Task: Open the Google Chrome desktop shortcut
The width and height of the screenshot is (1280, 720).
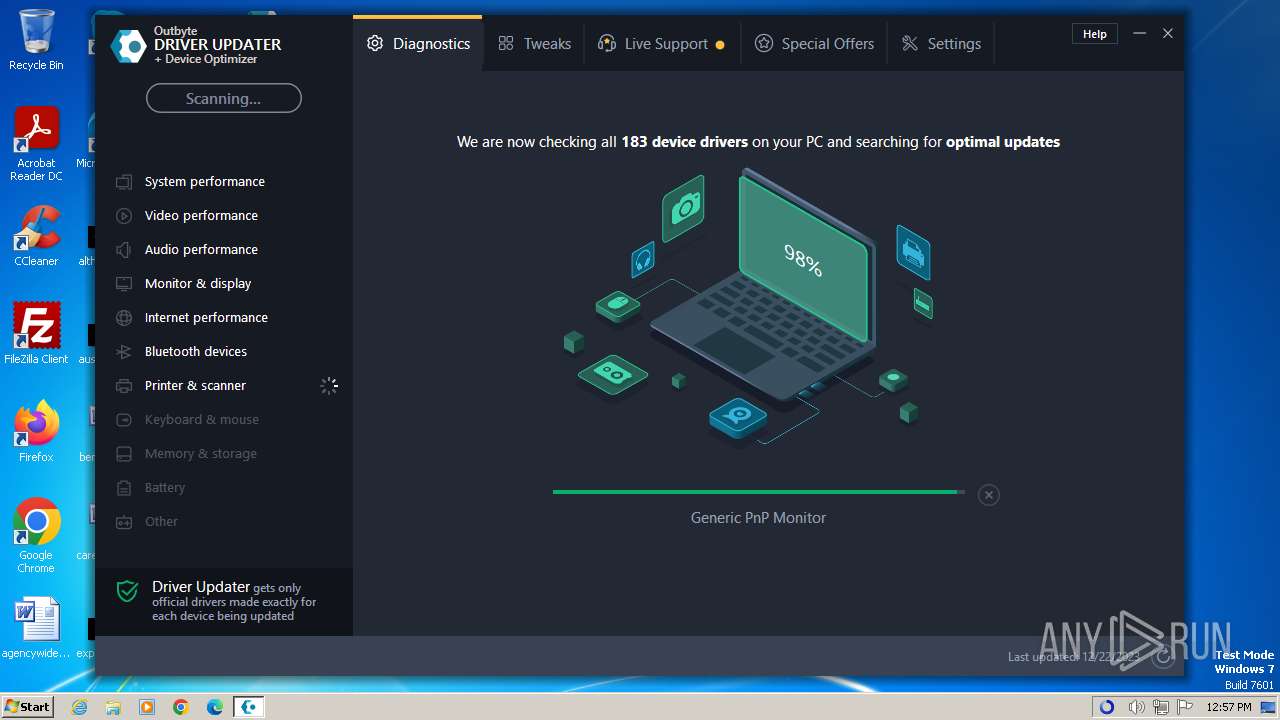Action: click(x=36, y=537)
